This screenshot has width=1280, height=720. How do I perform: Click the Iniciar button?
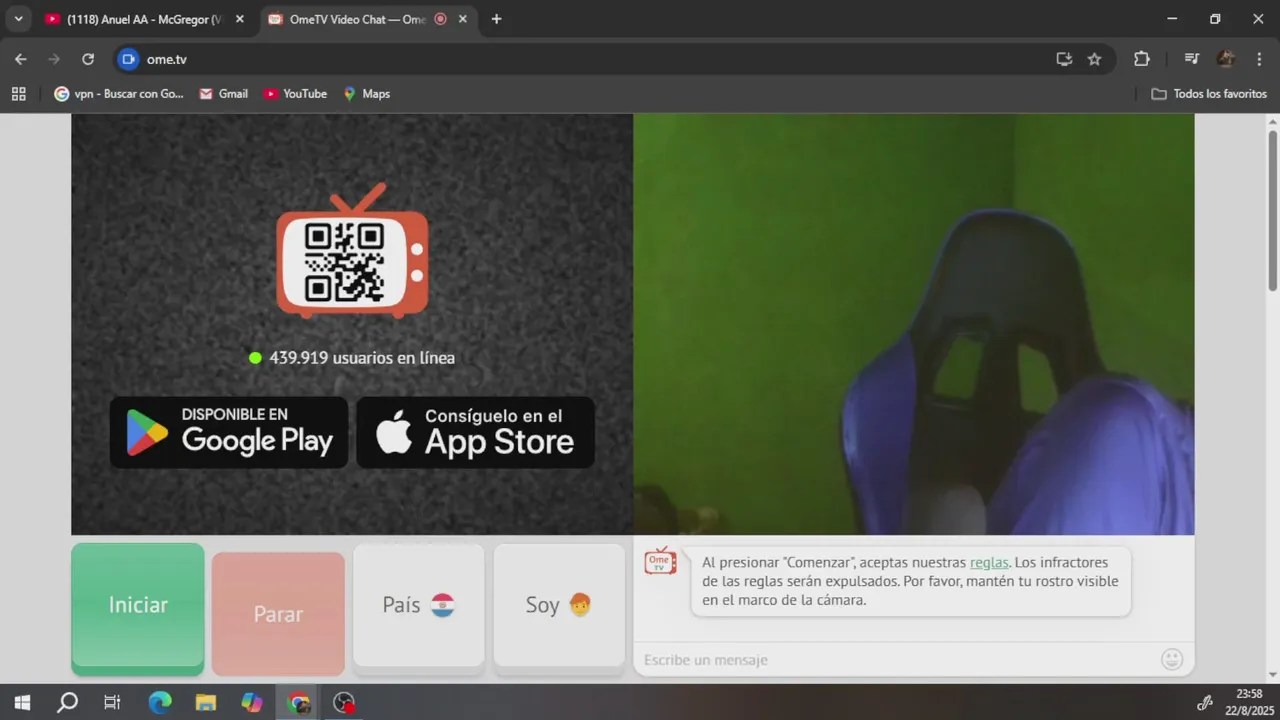coord(138,606)
